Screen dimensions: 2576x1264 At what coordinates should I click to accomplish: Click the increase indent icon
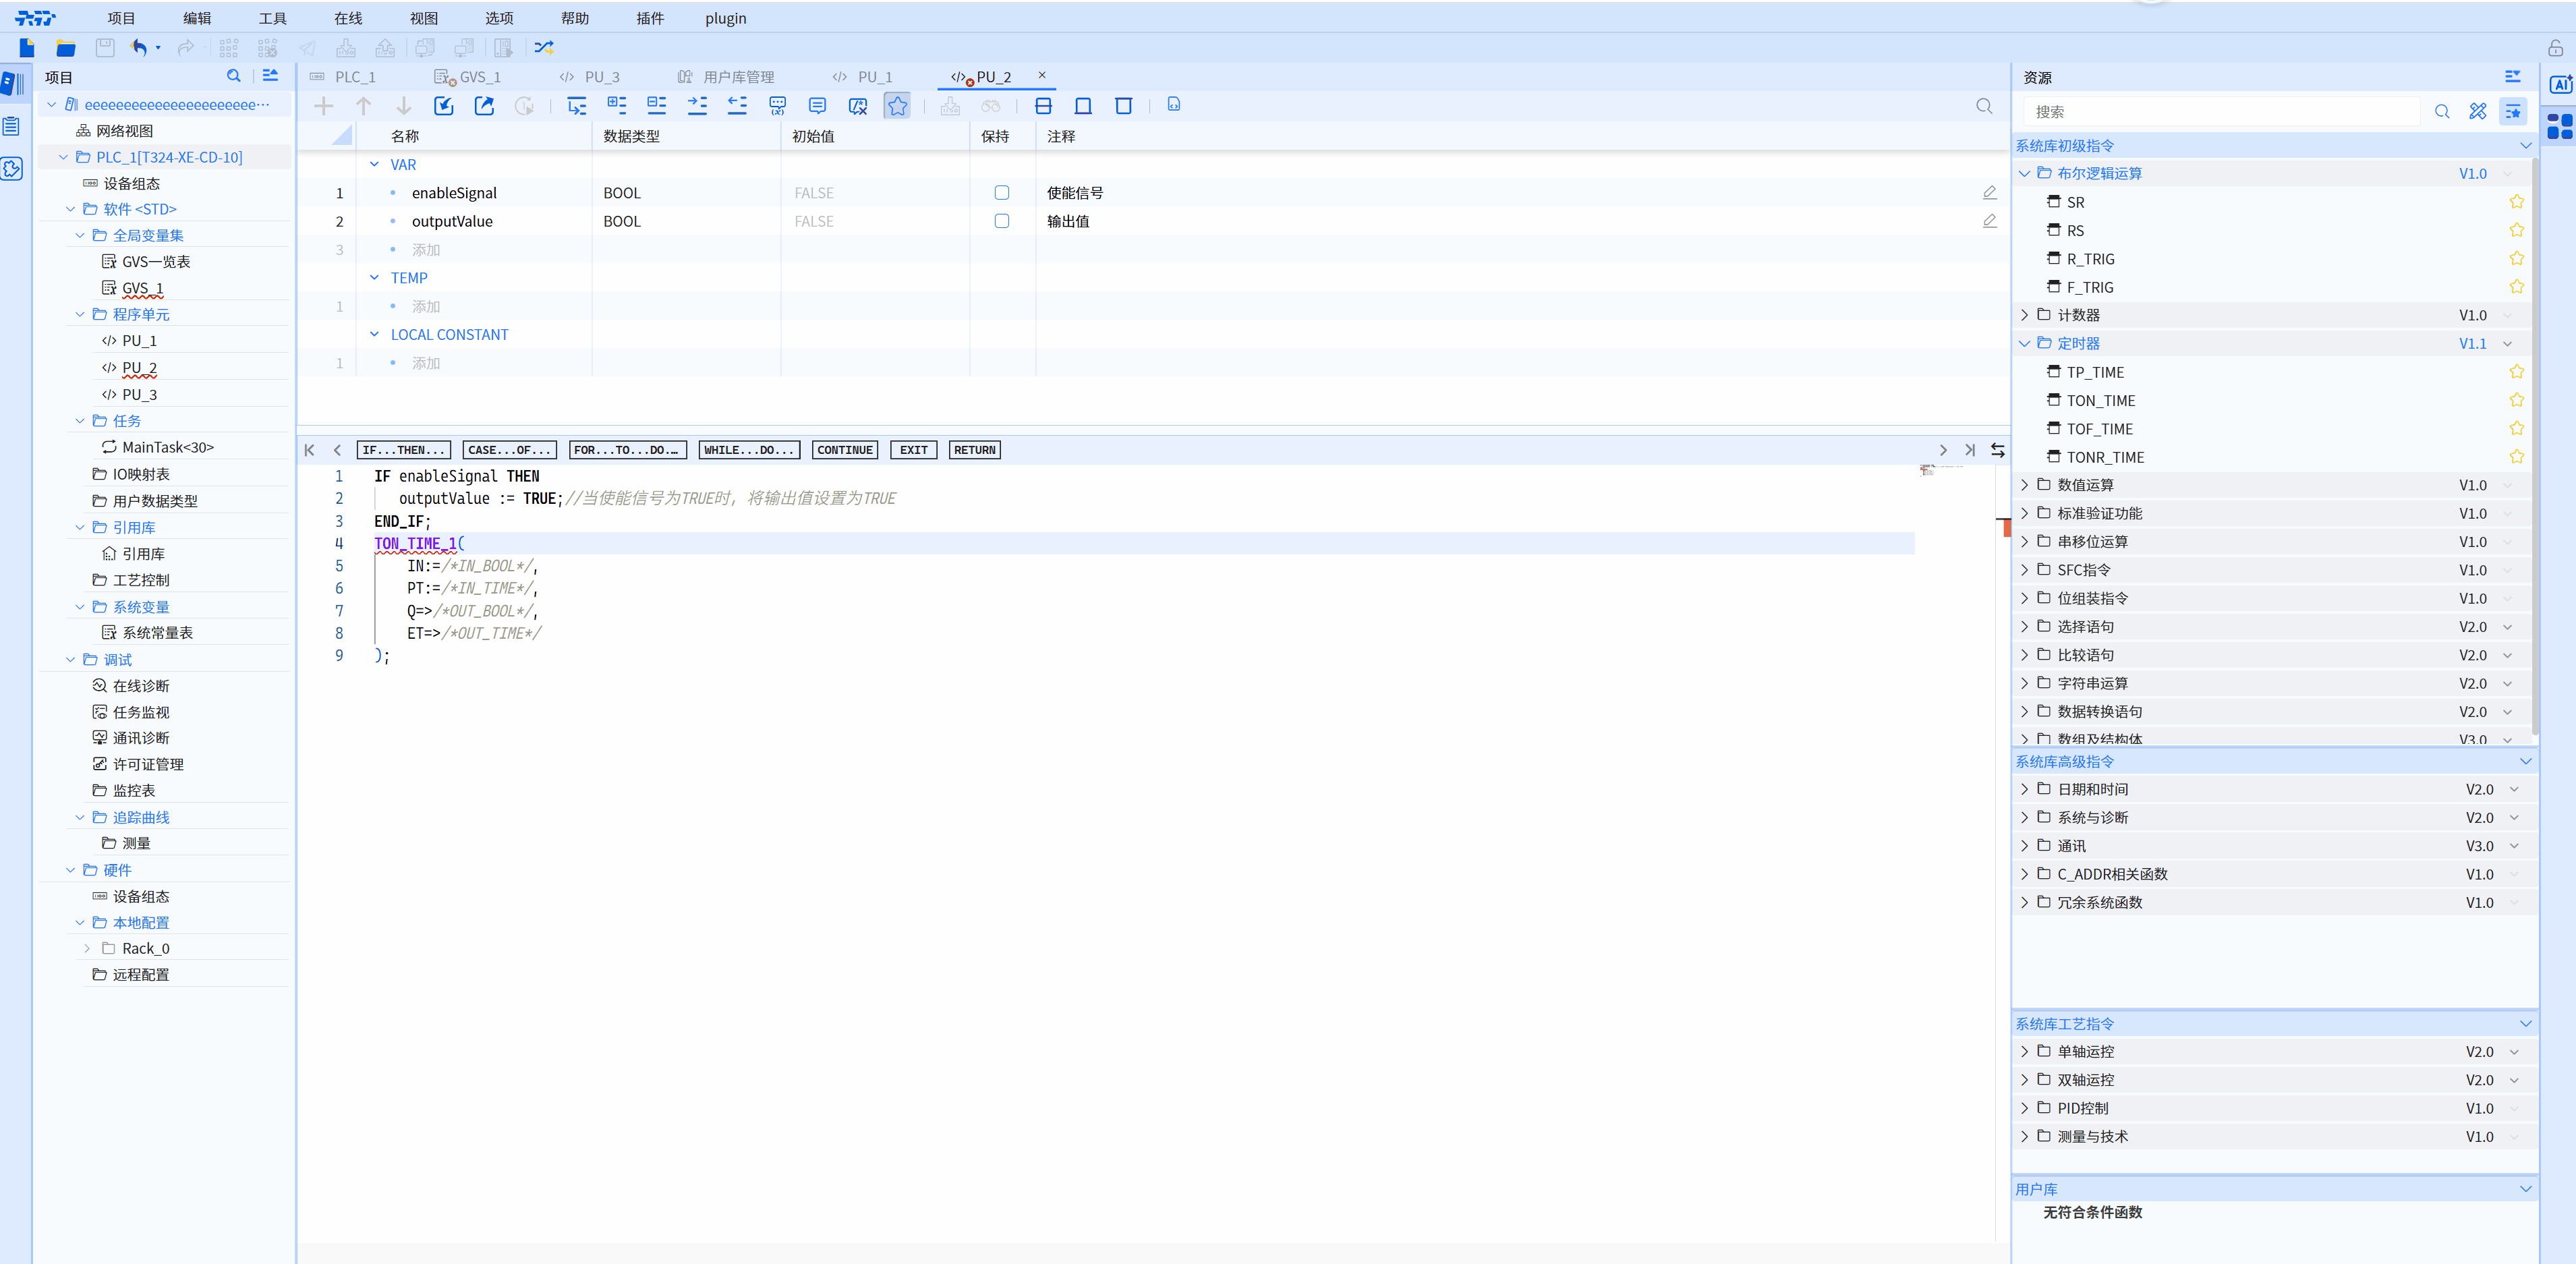[697, 106]
